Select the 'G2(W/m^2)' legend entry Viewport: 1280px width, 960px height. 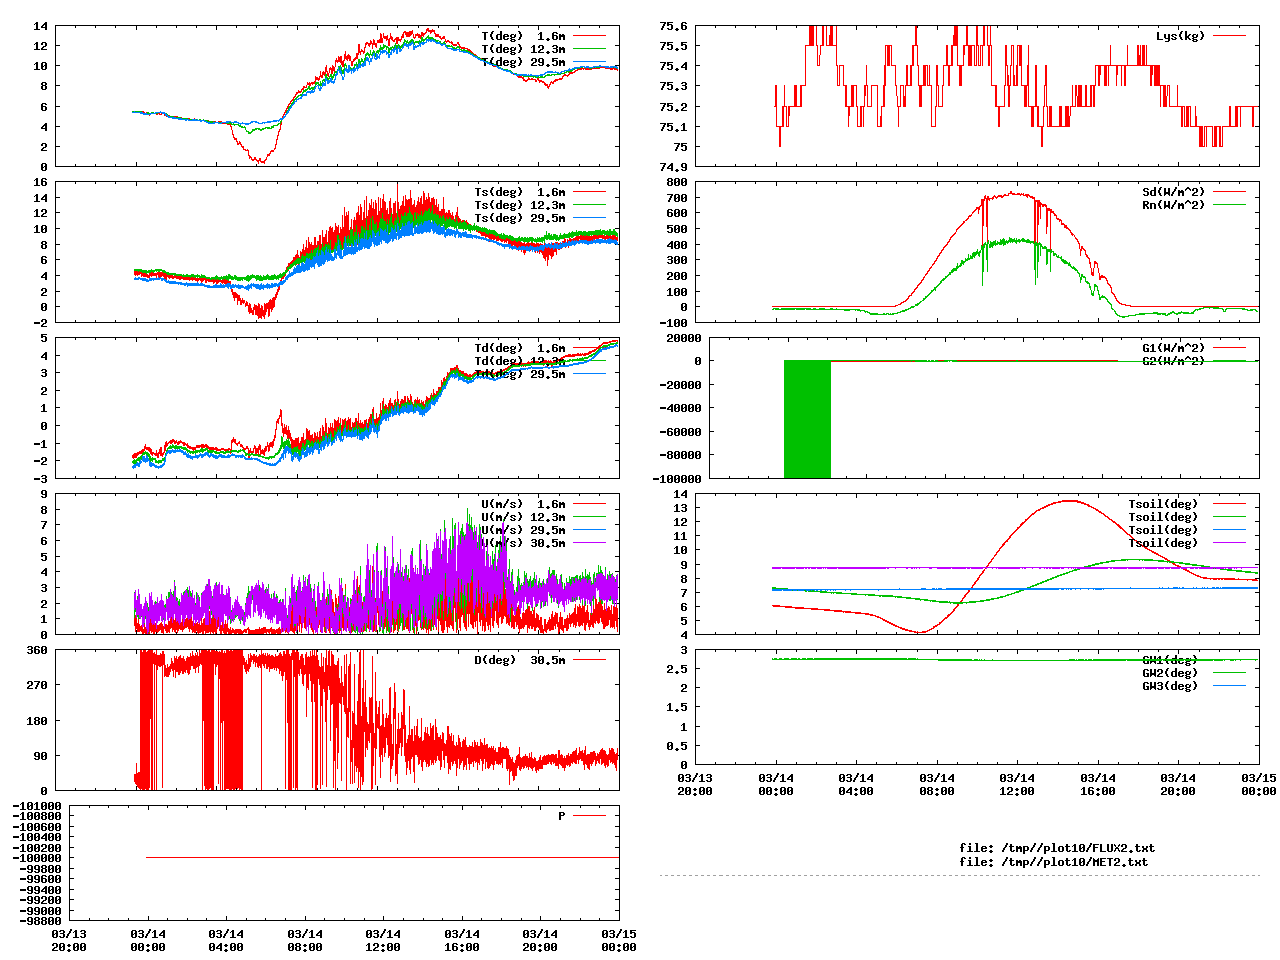(x=1173, y=361)
